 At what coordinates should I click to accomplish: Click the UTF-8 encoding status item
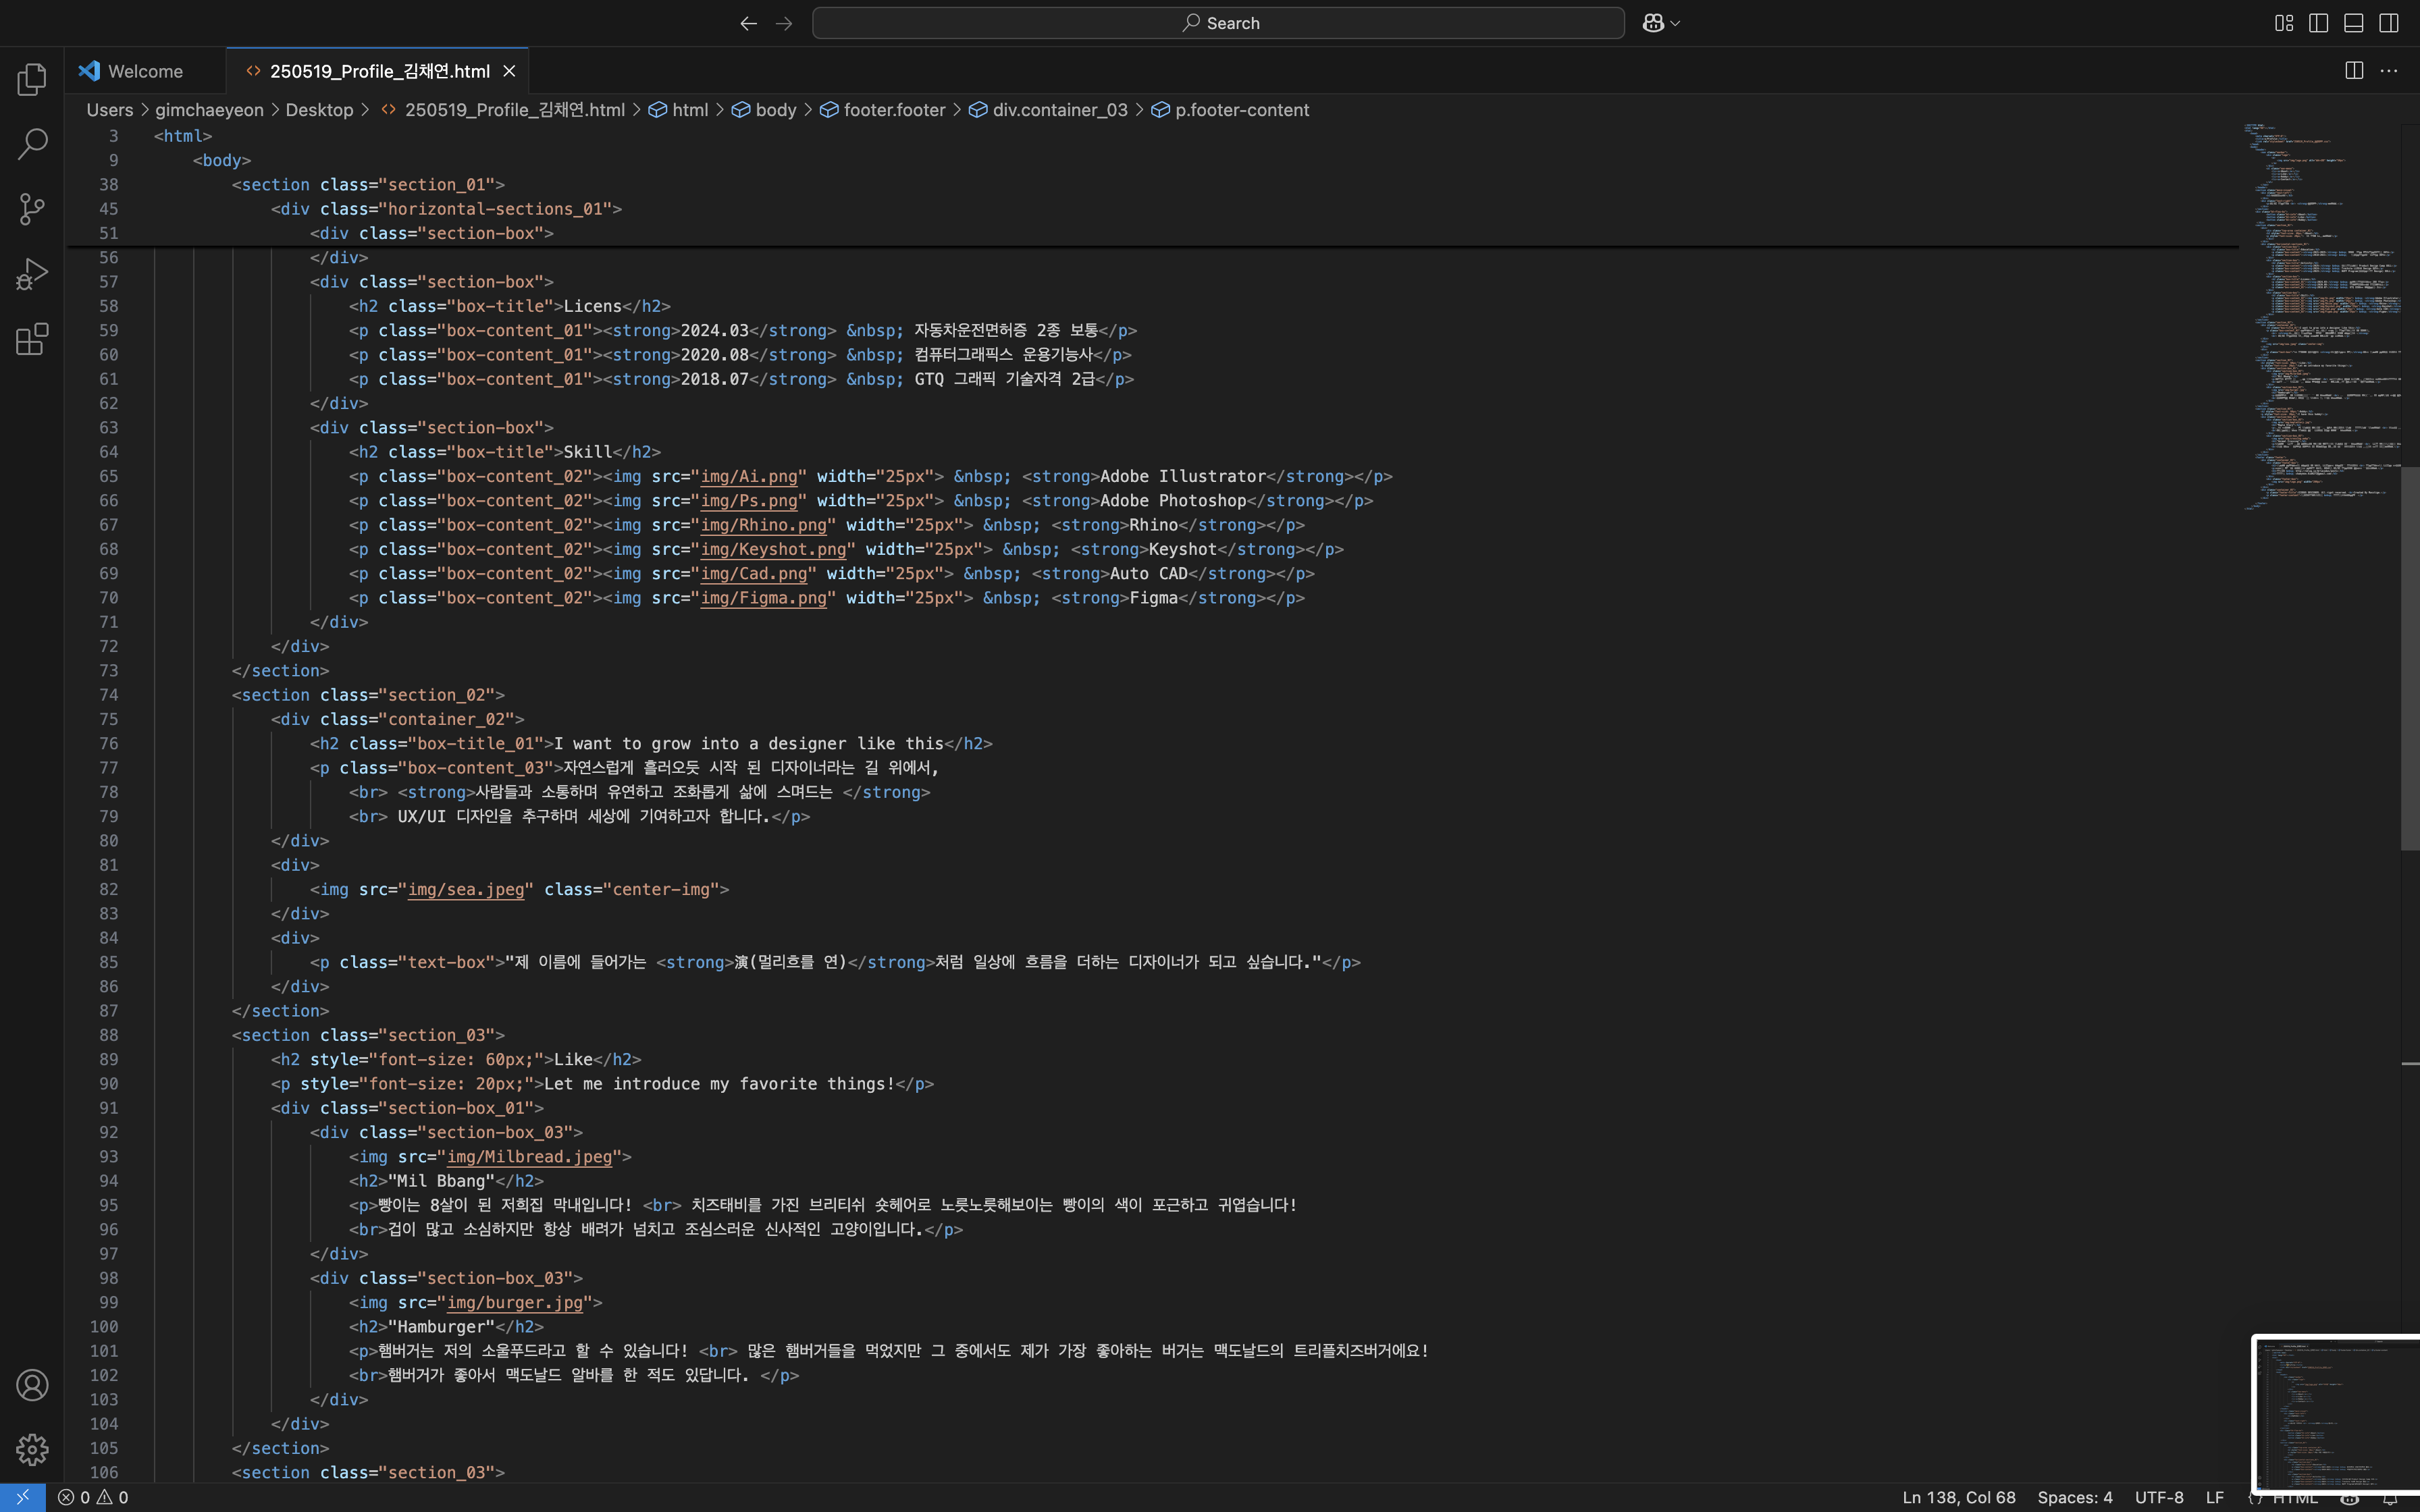point(2158,1497)
